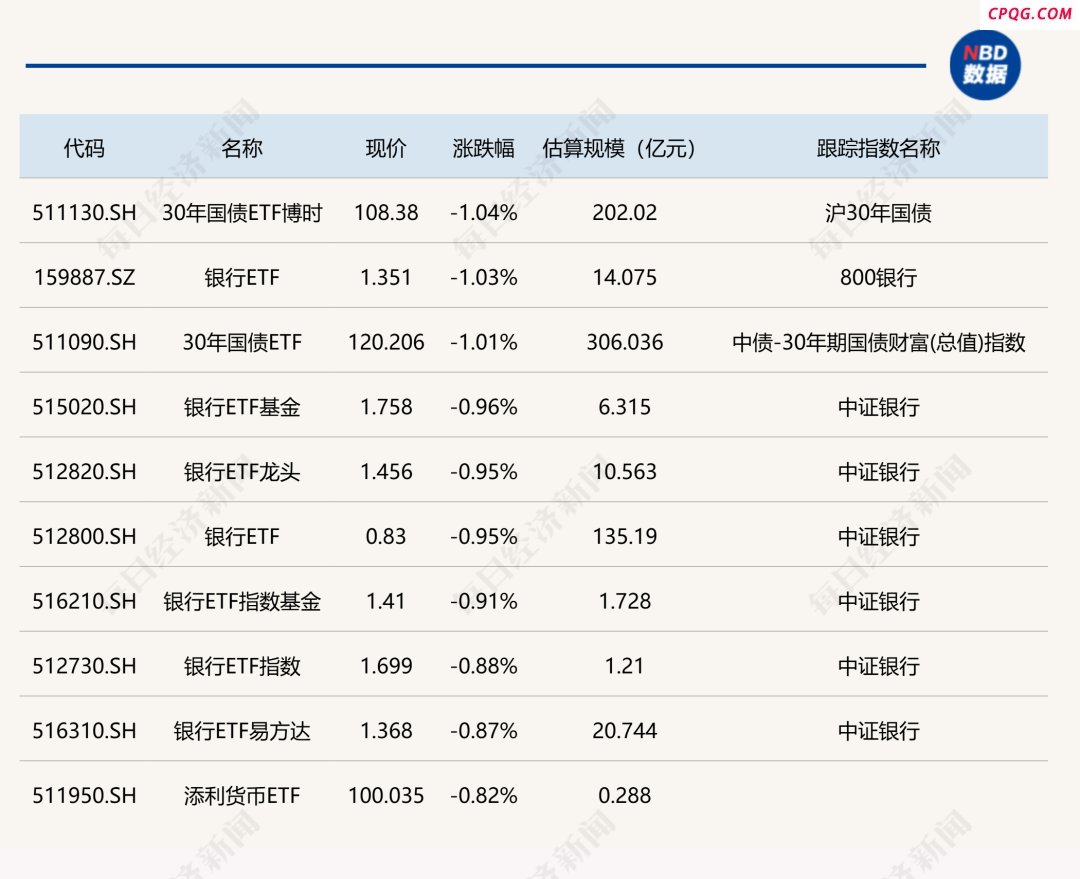Viewport: 1080px width, 879px height.
Task: Select the 名称 column header
Action: tap(242, 148)
